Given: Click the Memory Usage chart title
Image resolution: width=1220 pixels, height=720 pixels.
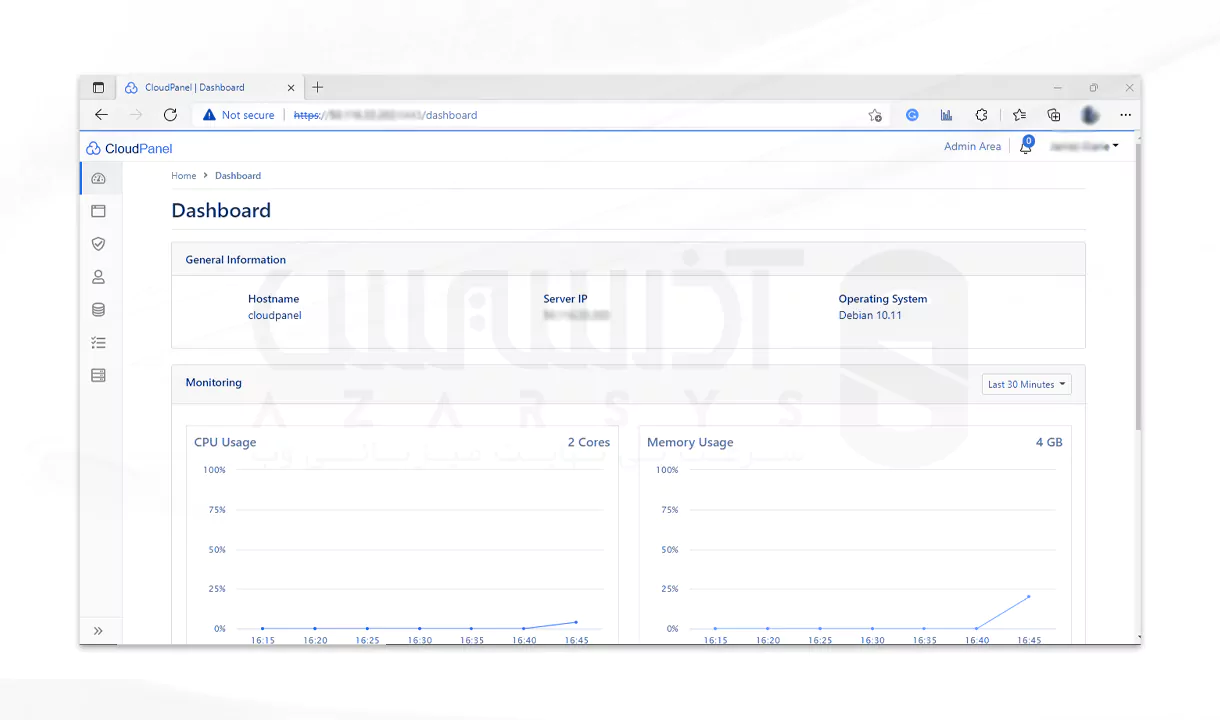Looking at the screenshot, I should tap(690, 442).
